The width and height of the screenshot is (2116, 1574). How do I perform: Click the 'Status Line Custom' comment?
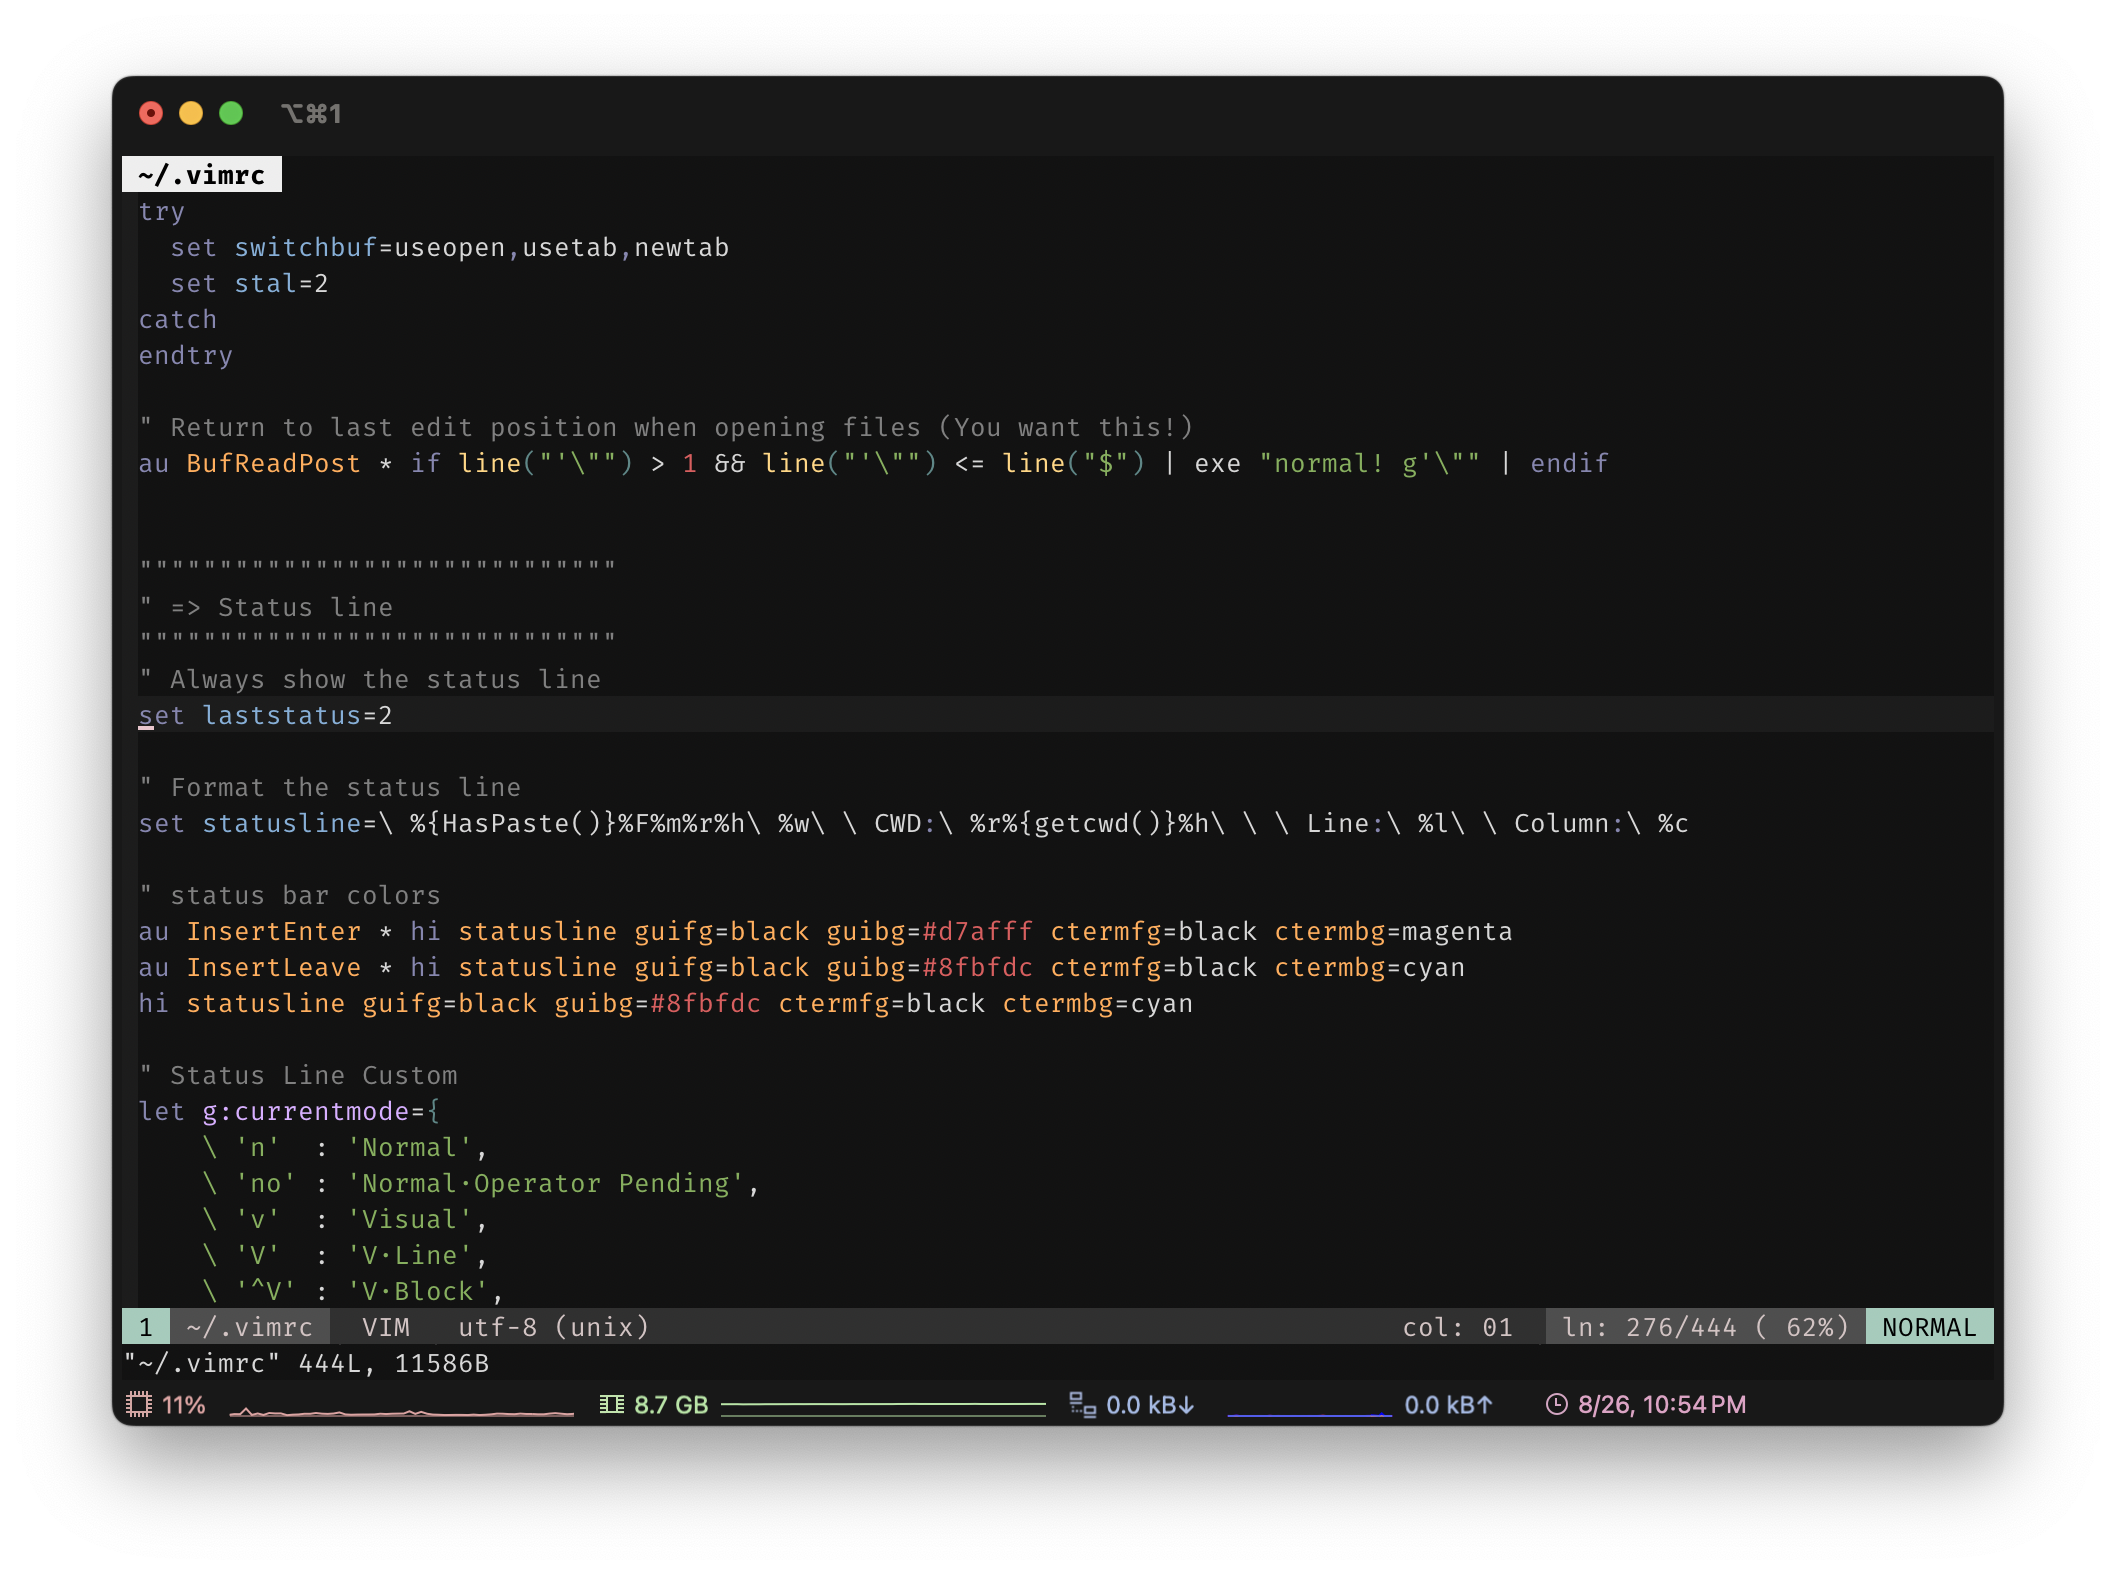click(298, 1075)
